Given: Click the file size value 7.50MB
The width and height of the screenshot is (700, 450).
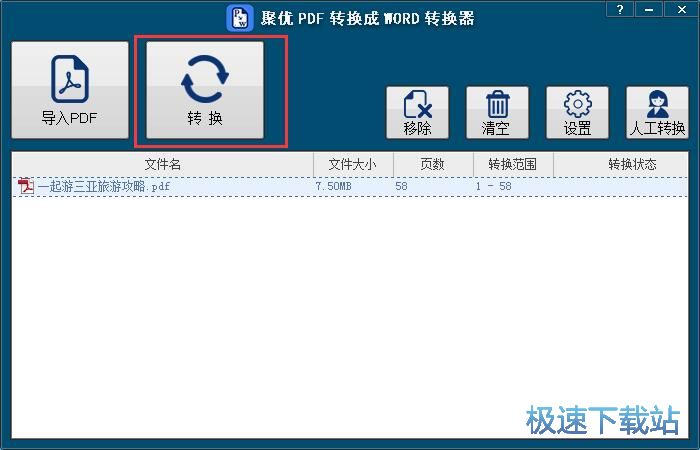Looking at the screenshot, I should (x=333, y=187).
